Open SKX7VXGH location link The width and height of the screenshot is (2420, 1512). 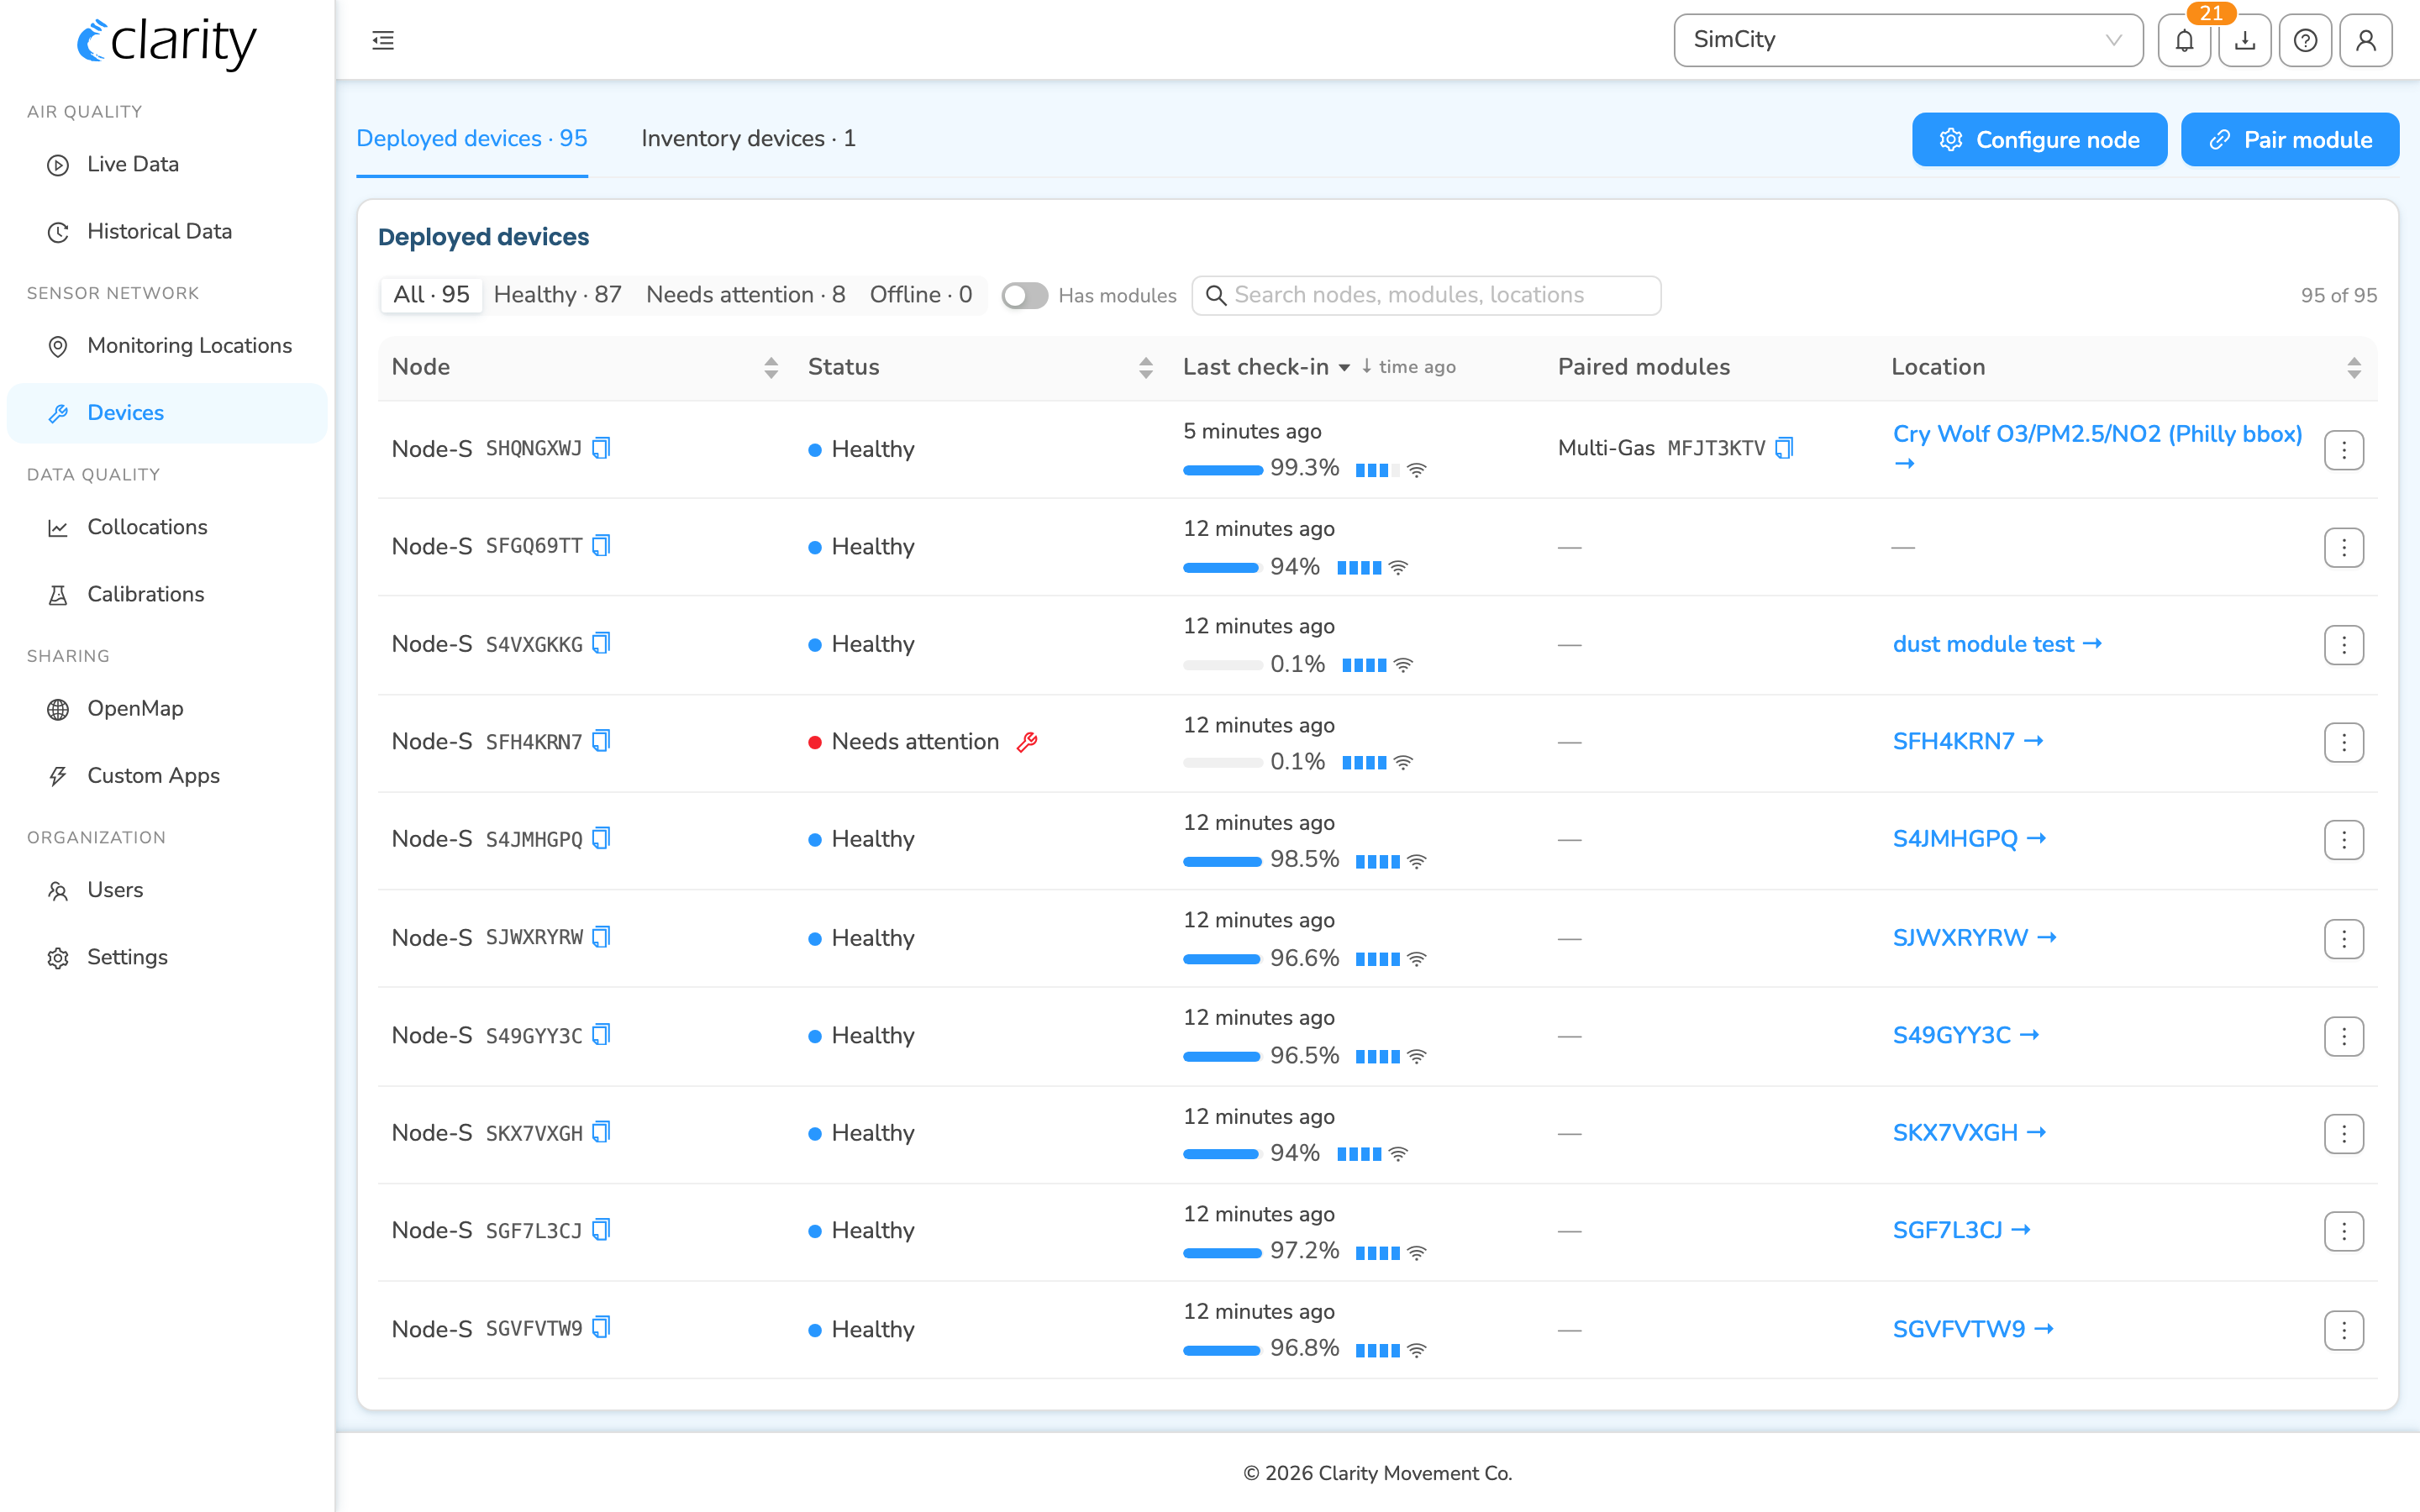(x=1969, y=1132)
